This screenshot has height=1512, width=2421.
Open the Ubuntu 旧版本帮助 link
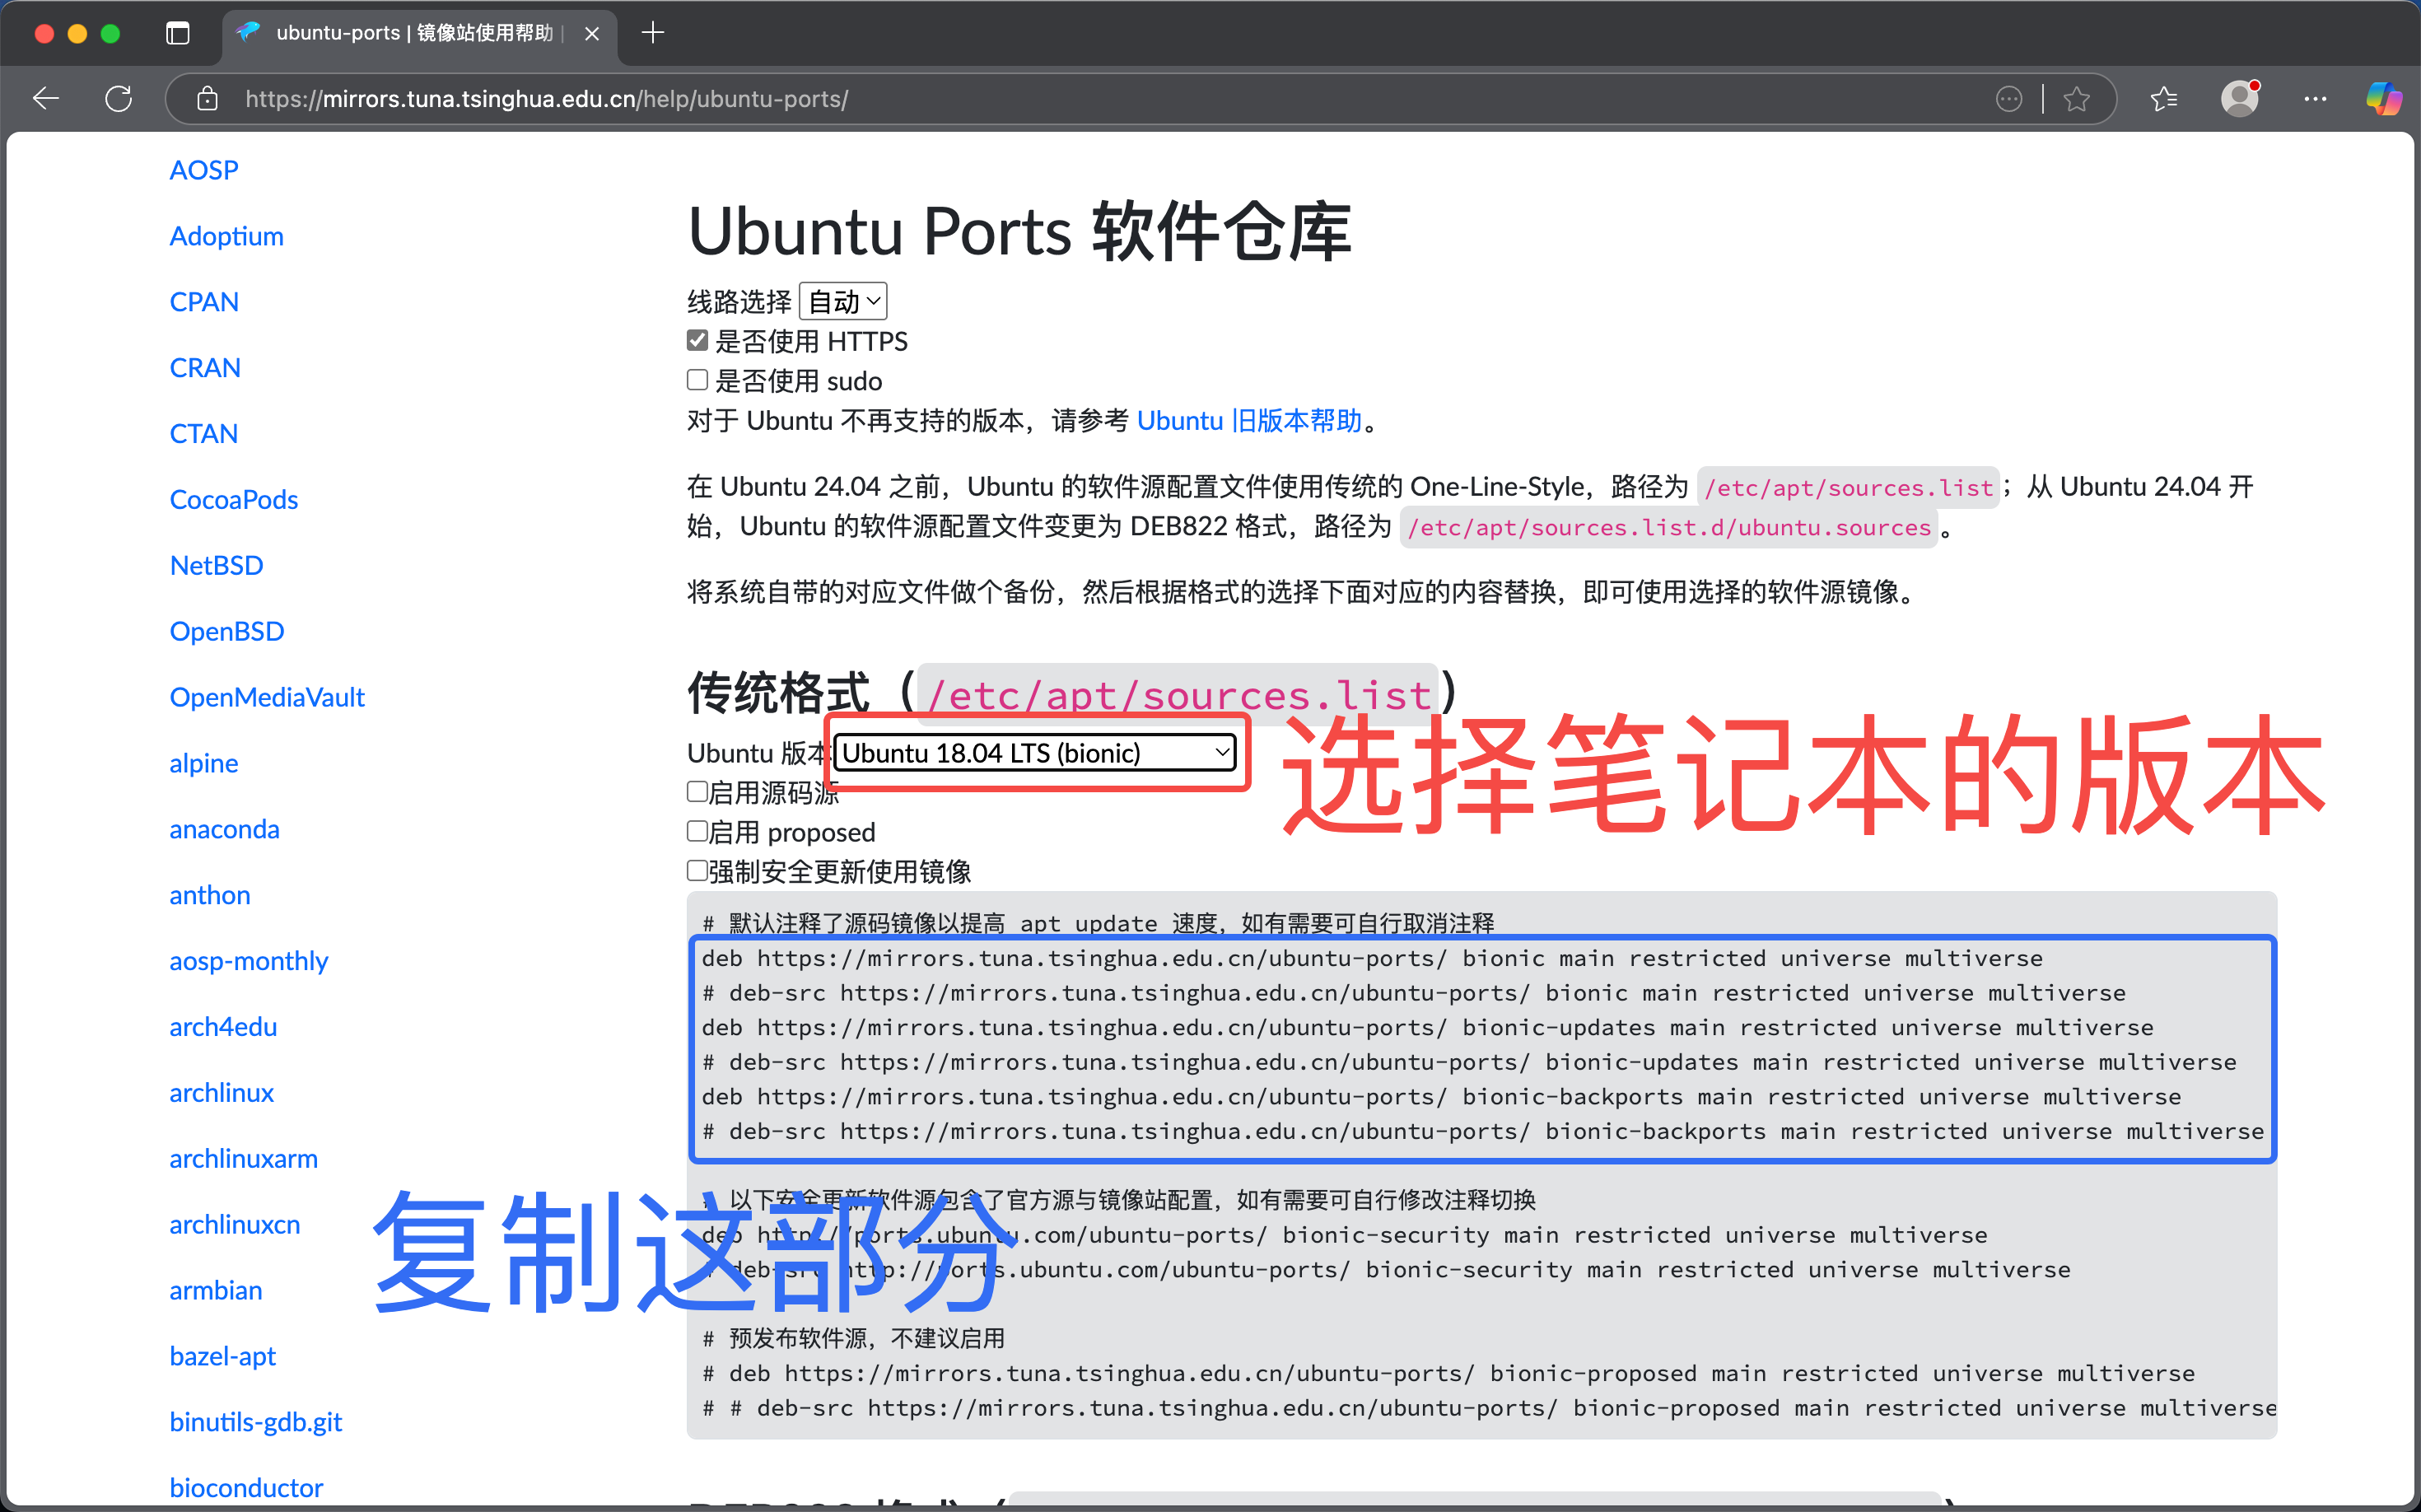click(x=1249, y=420)
